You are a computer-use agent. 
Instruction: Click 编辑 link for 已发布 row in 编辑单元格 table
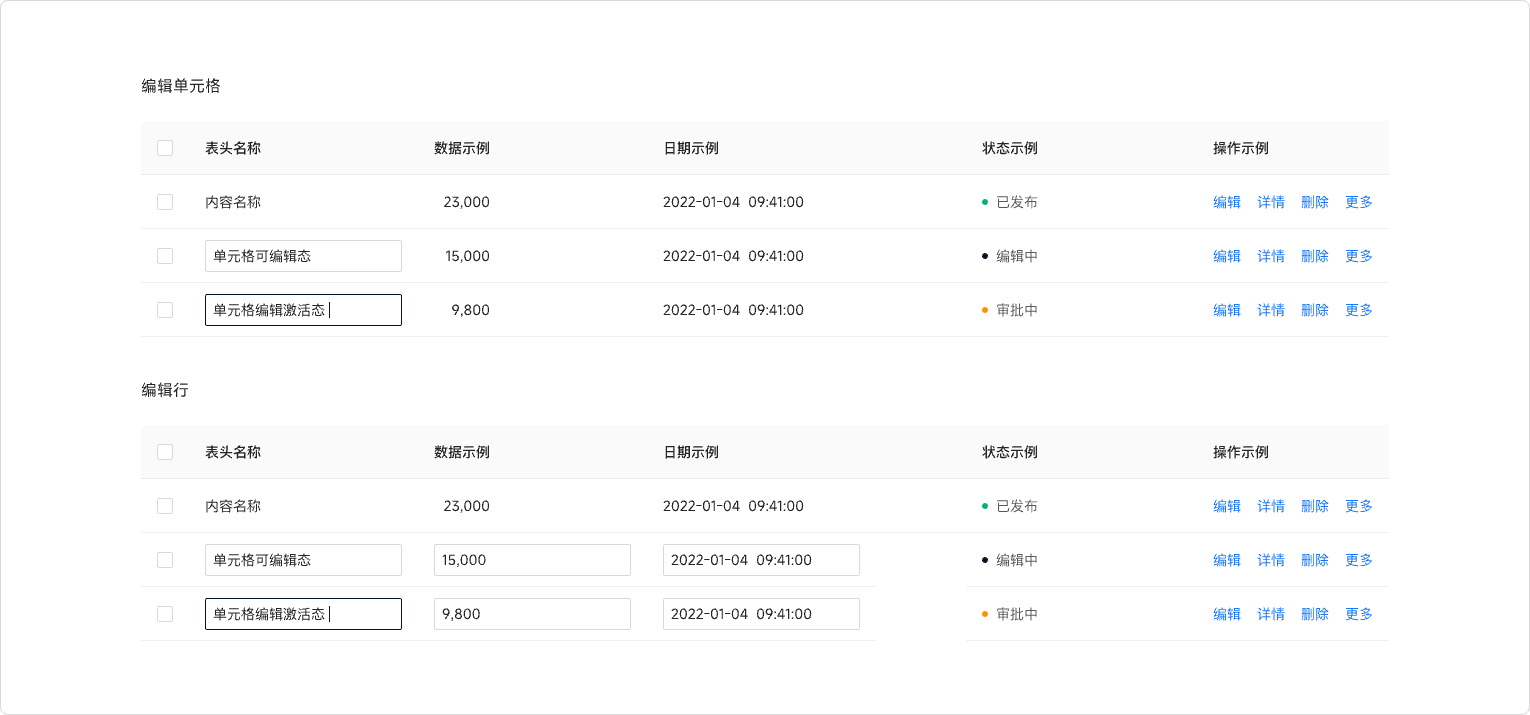1227,202
